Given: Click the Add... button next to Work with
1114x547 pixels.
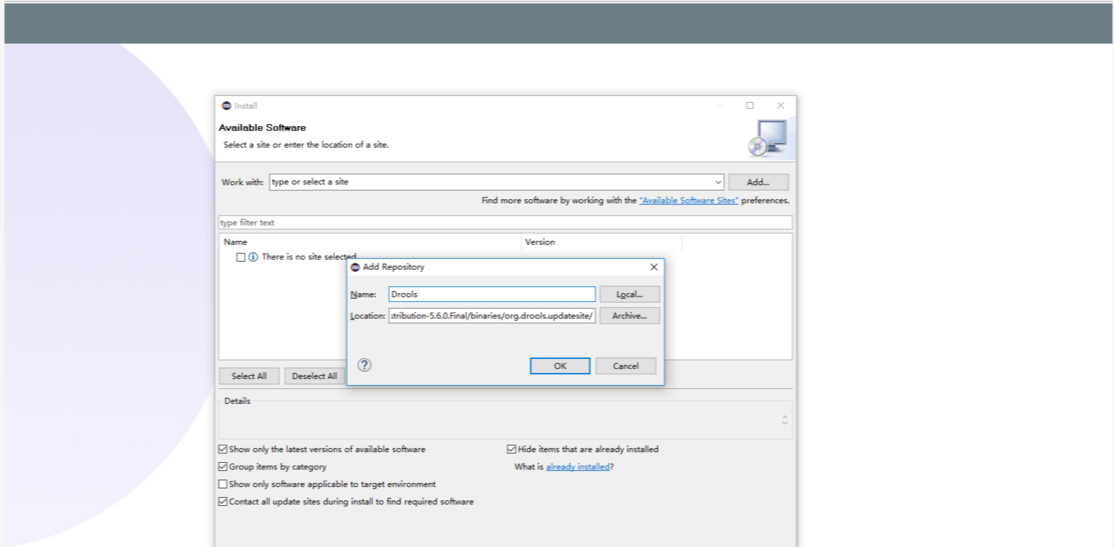Looking at the screenshot, I should 758,182.
